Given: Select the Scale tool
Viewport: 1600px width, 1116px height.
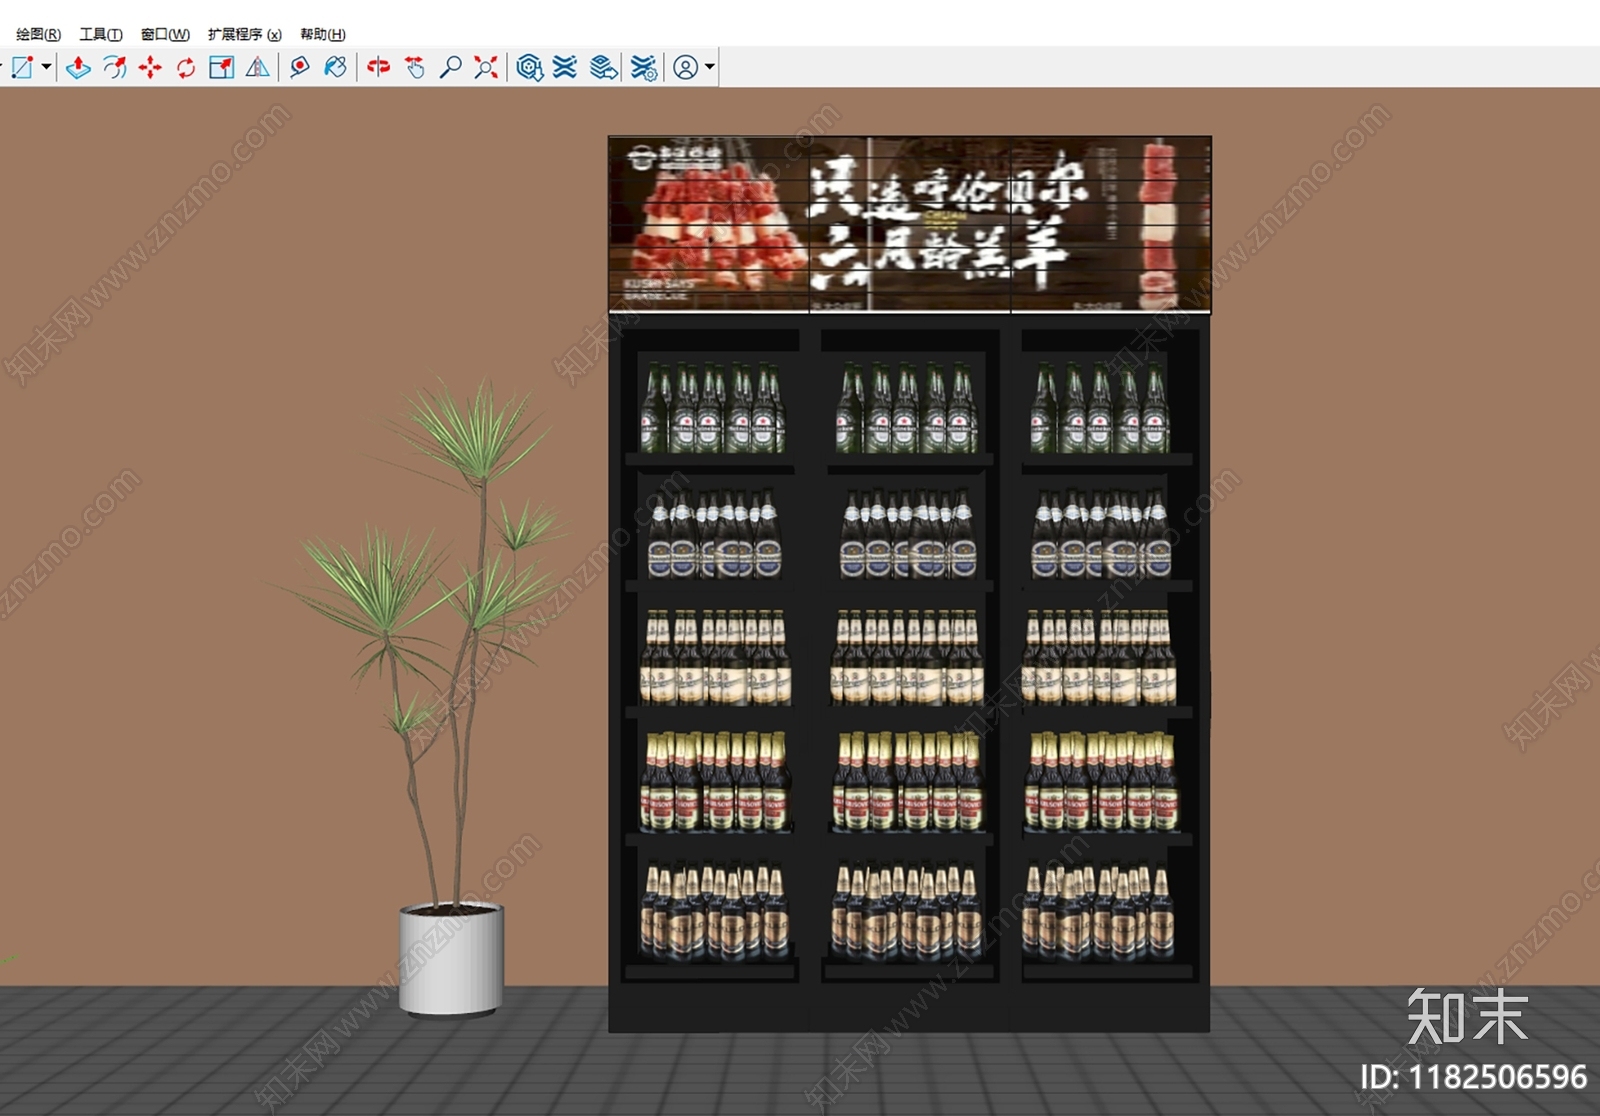Looking at the screenshot, I should [221, 67].
